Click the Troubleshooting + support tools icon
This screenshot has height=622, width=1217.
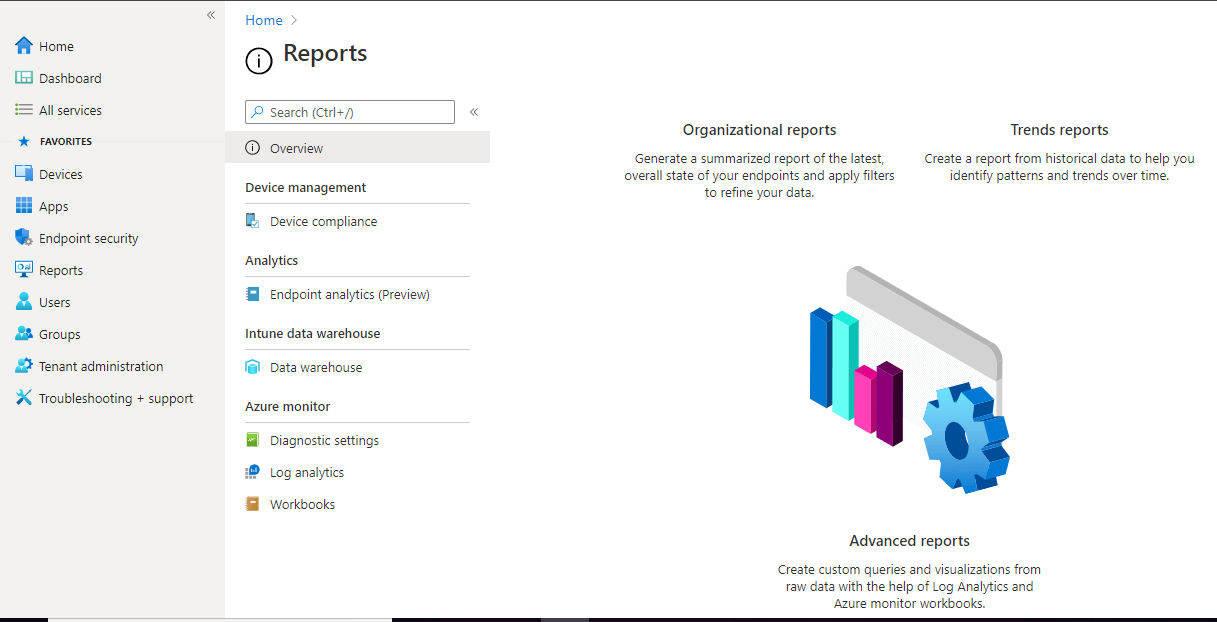pyautogui.click(x=24, y=398)
